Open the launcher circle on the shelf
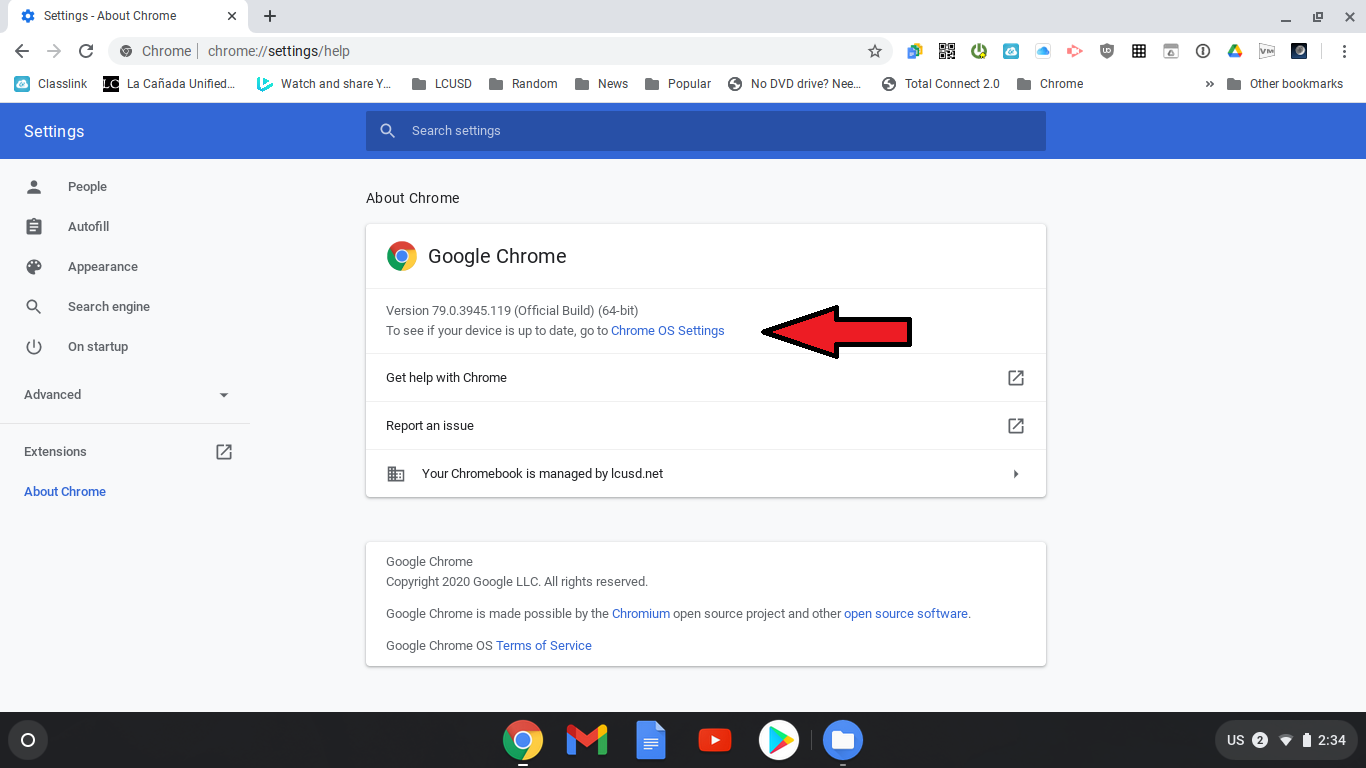1366x768 pixels. (x=28, y=740)
